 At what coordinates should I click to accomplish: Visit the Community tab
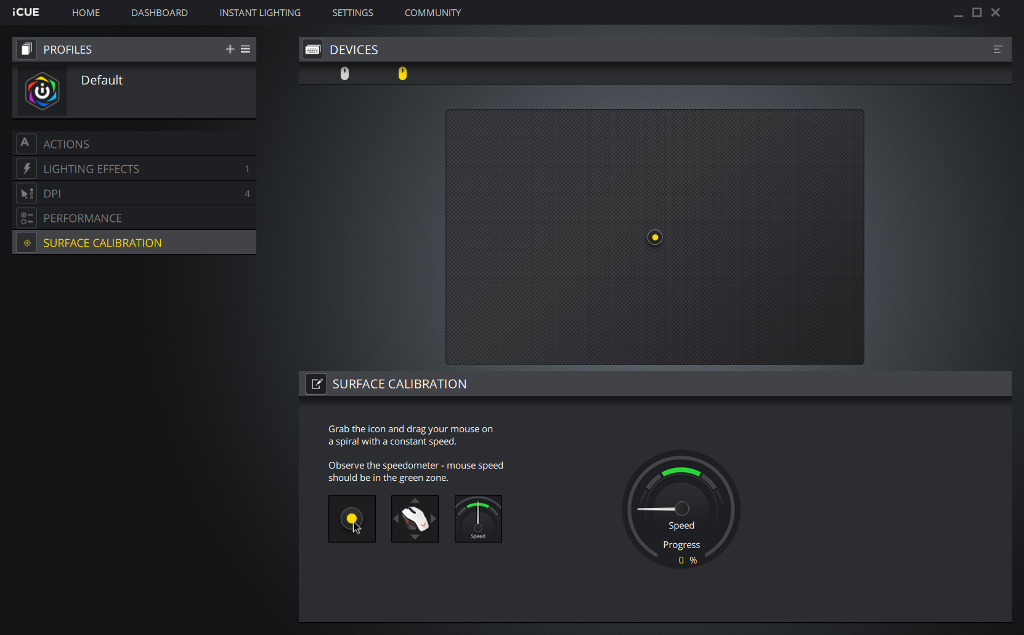click(x=433, y=13)
